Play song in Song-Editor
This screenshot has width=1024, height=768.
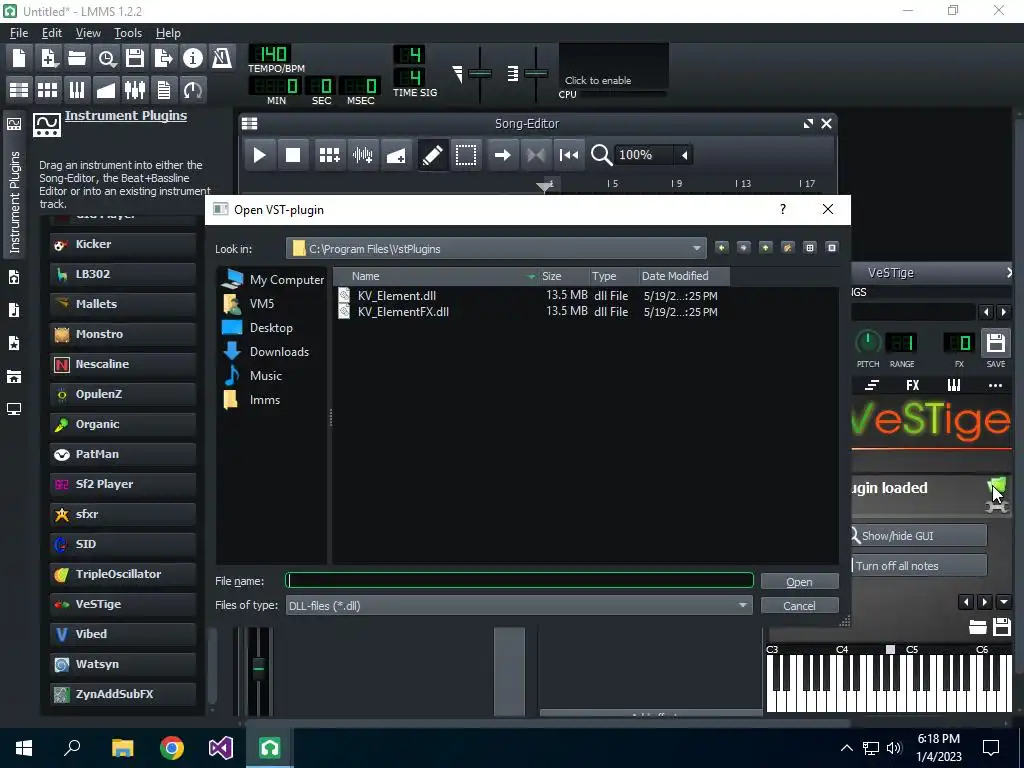click(259, 155)
